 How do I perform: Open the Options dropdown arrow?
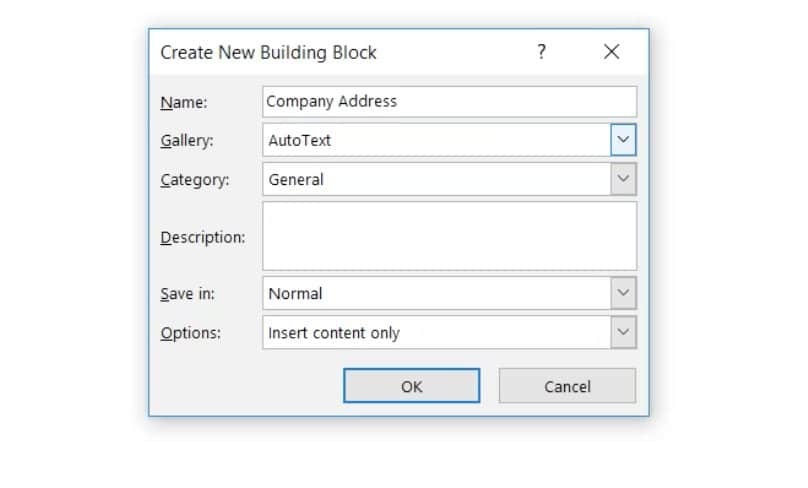coord(624,333)
